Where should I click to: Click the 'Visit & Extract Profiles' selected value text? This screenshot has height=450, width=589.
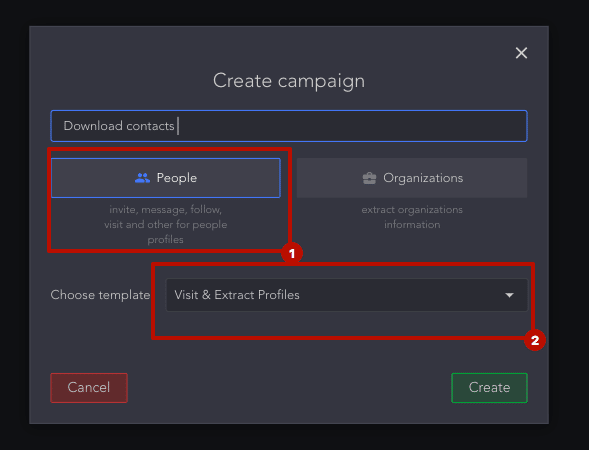click(x=237, y=295)
